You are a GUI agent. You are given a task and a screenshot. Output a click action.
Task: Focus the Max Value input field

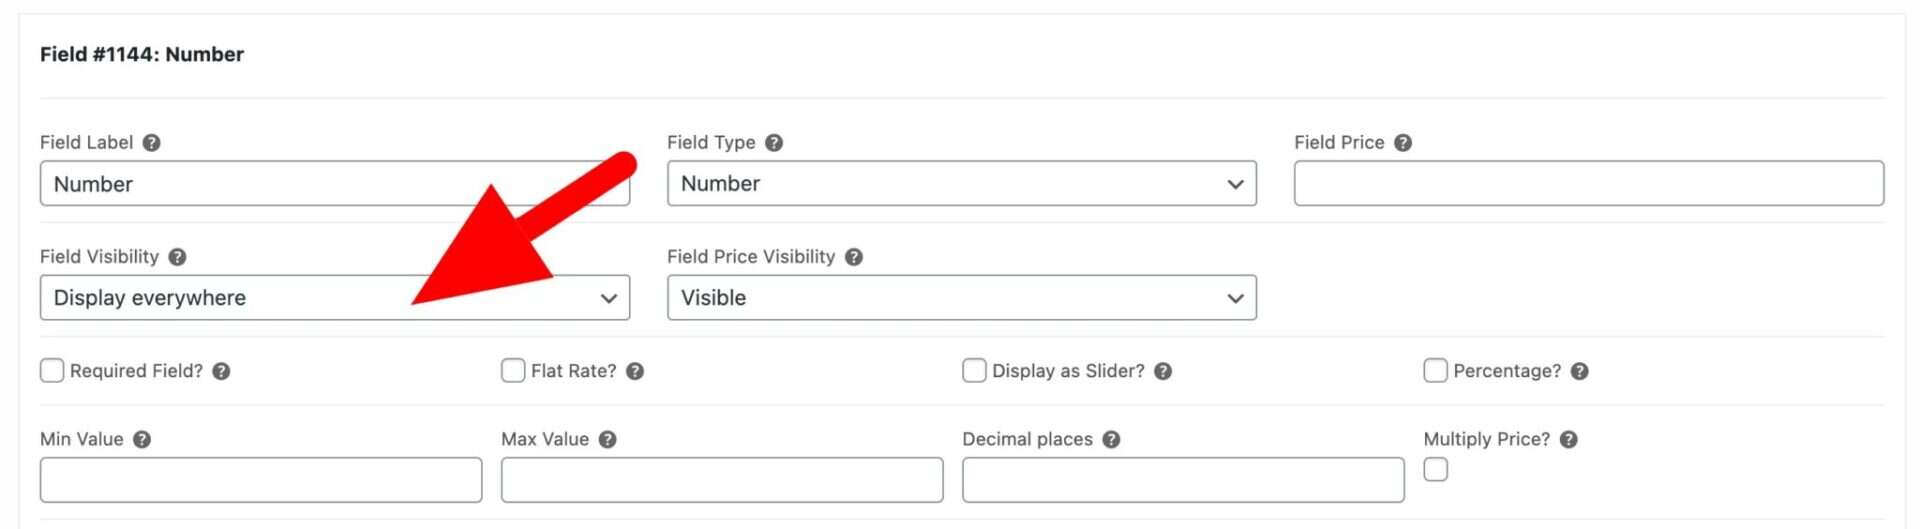click(721, 480)
